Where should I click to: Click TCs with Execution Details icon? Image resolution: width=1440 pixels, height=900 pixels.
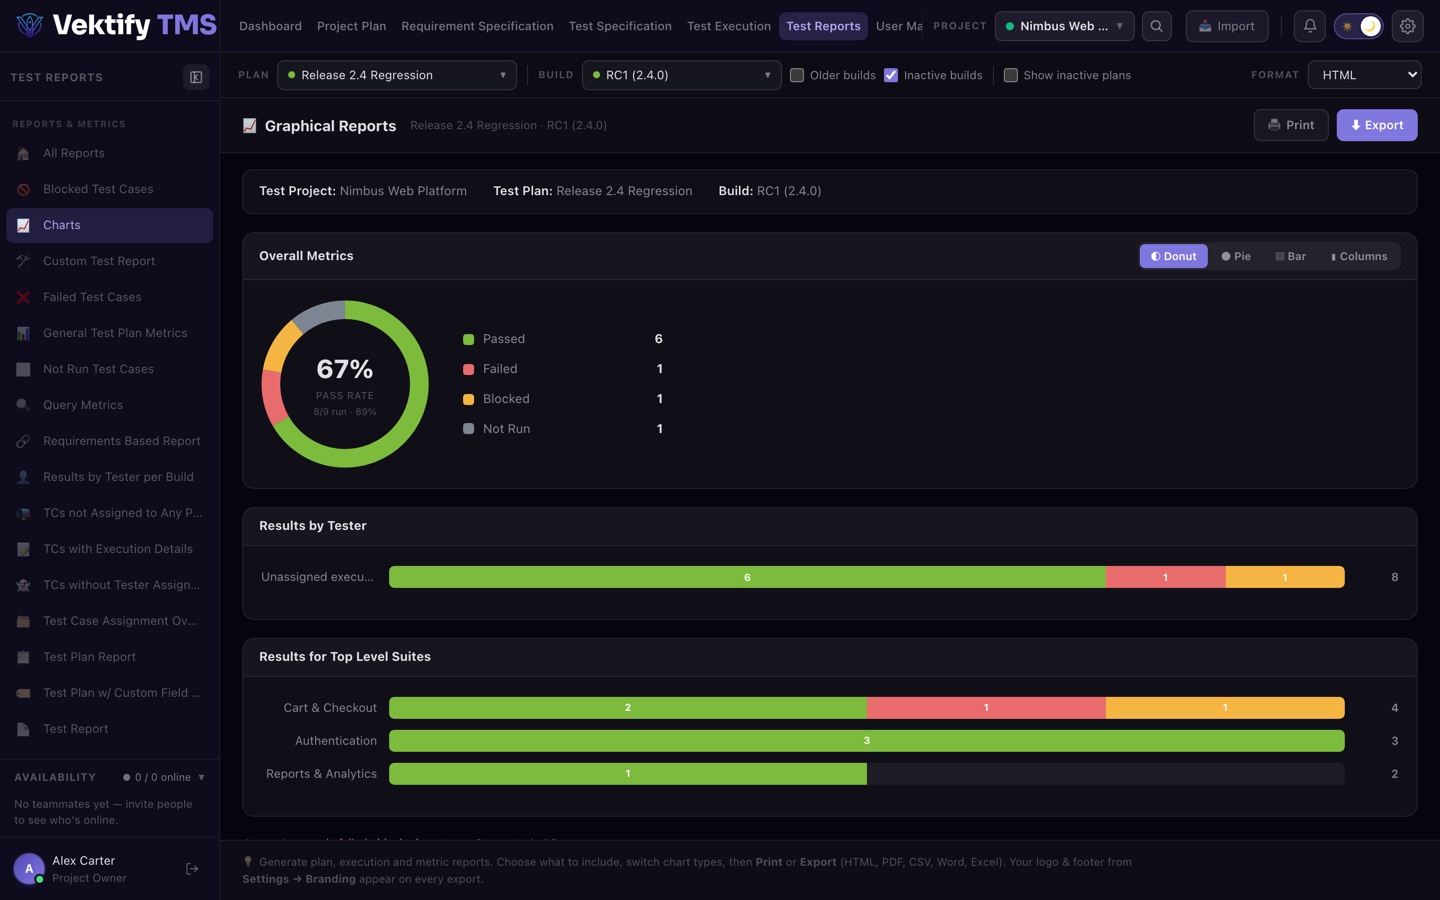tap(23, 549)
